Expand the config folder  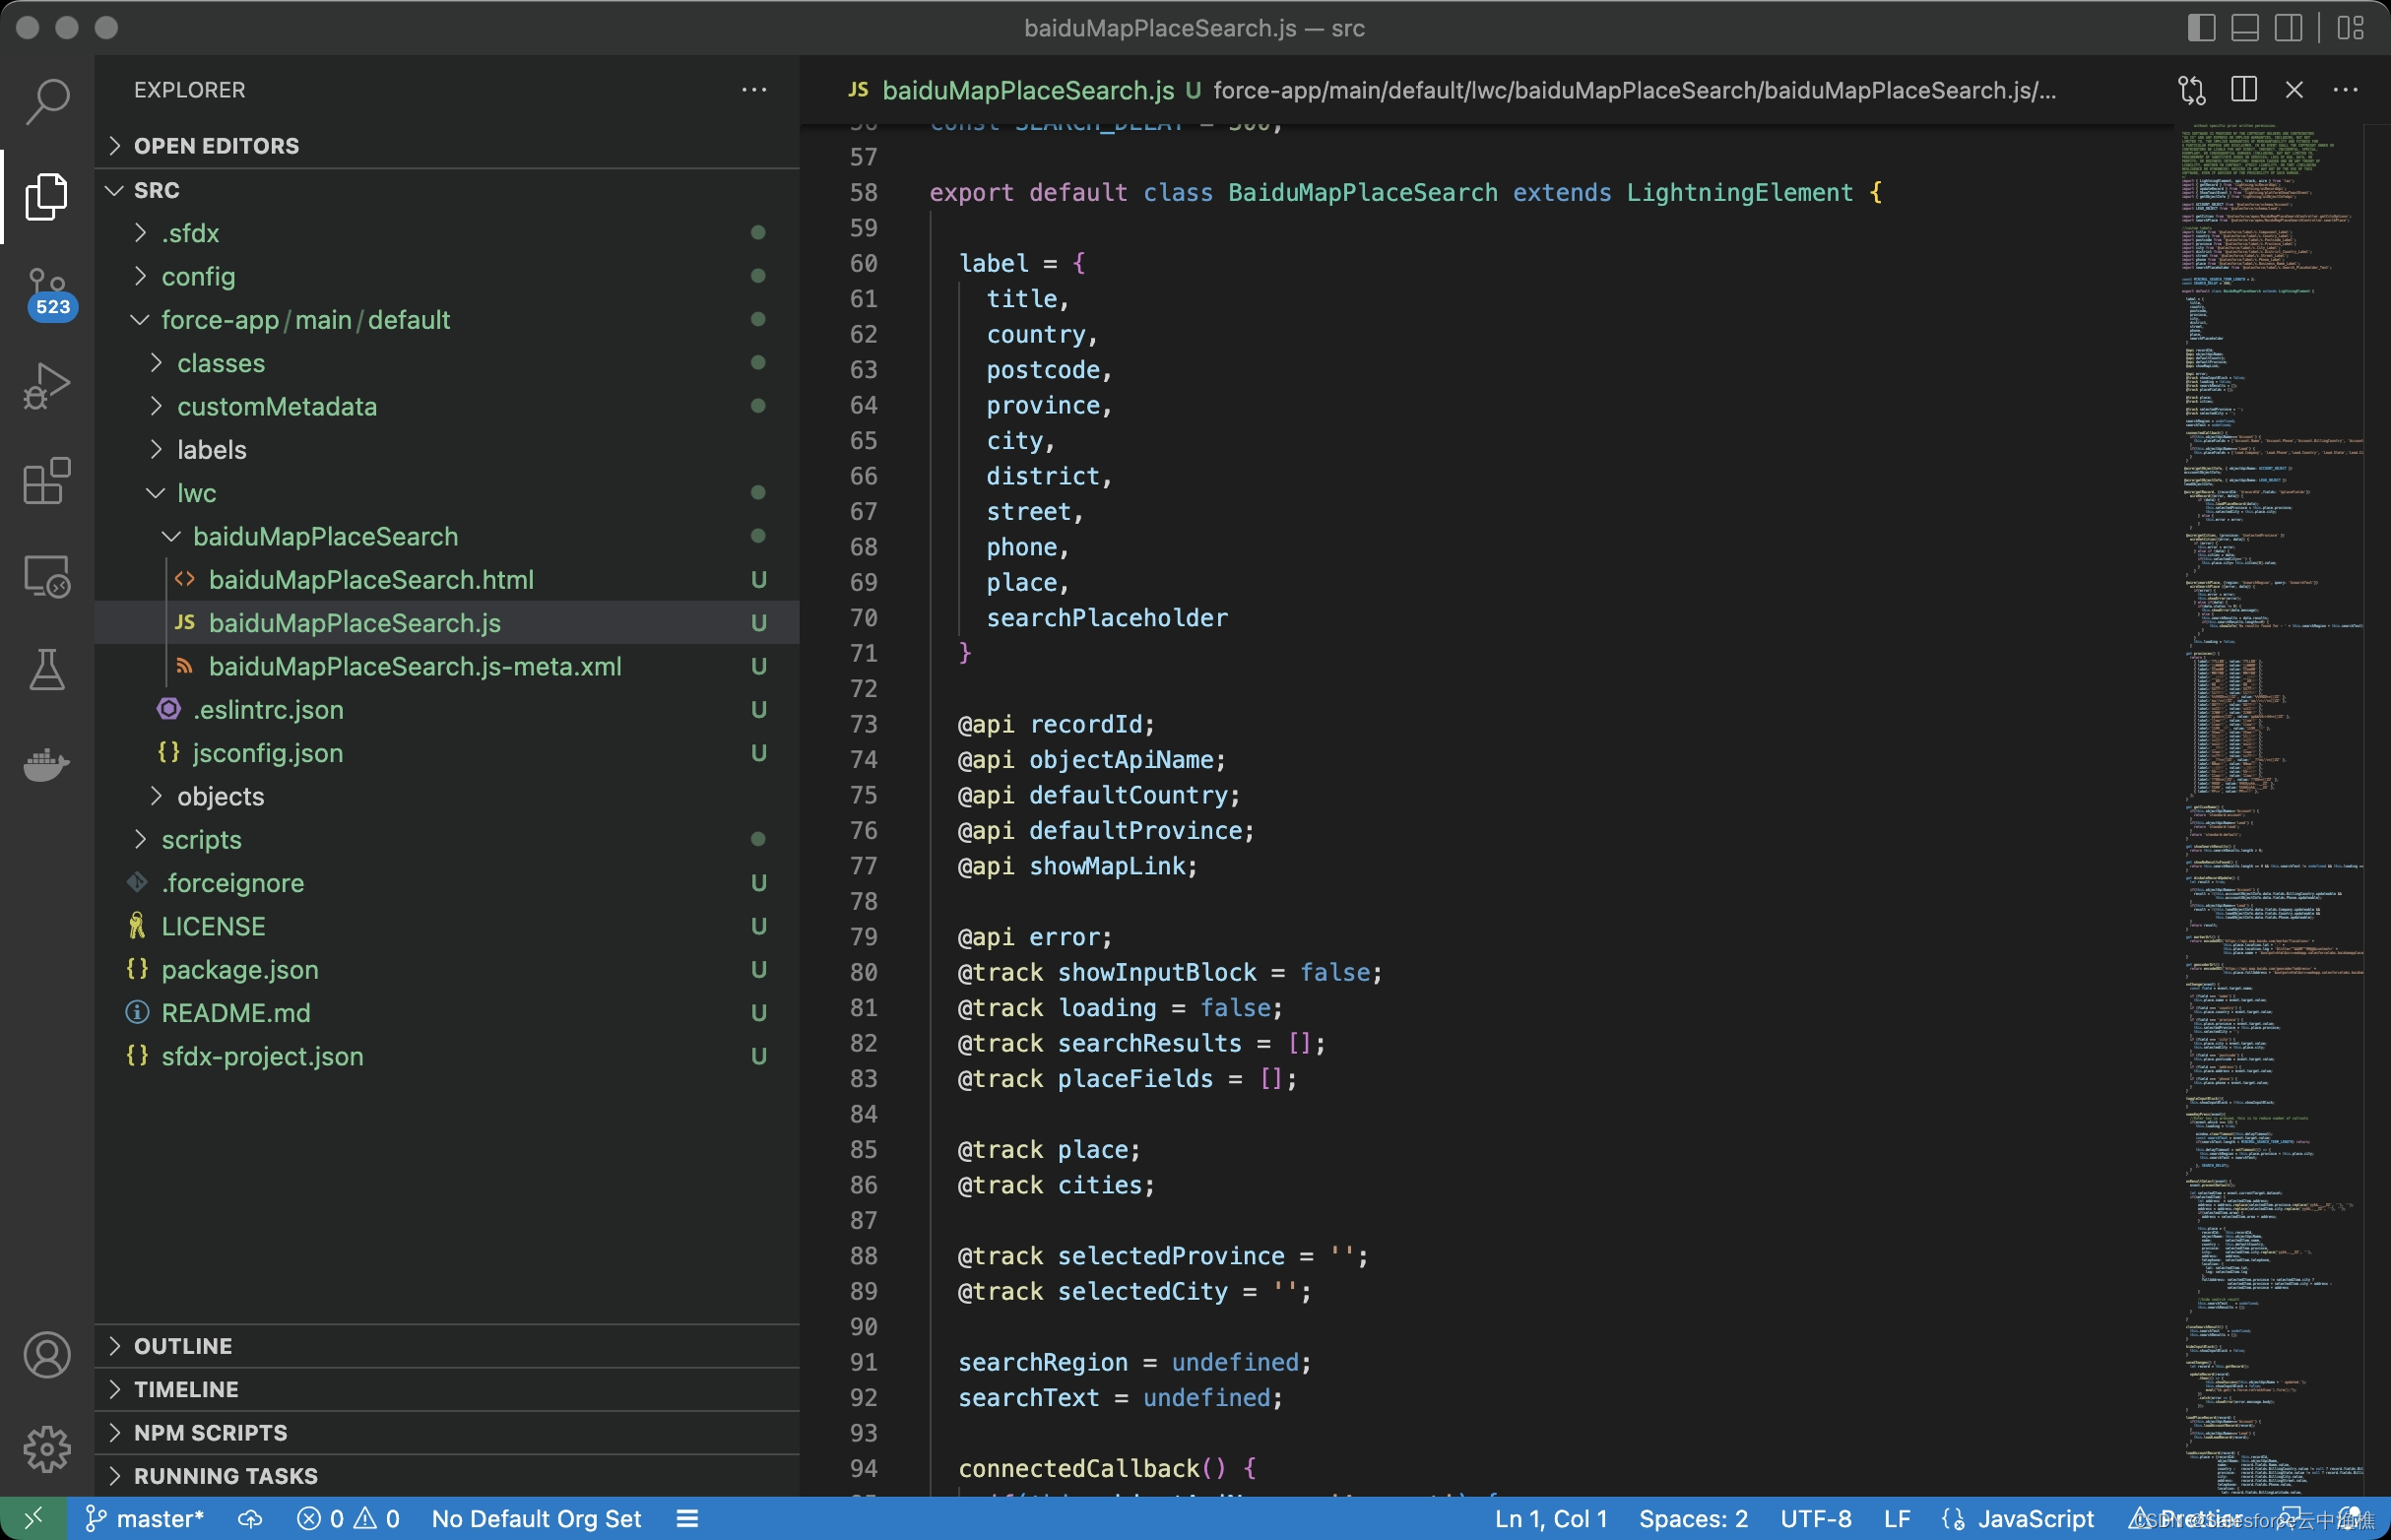point(447,276)
